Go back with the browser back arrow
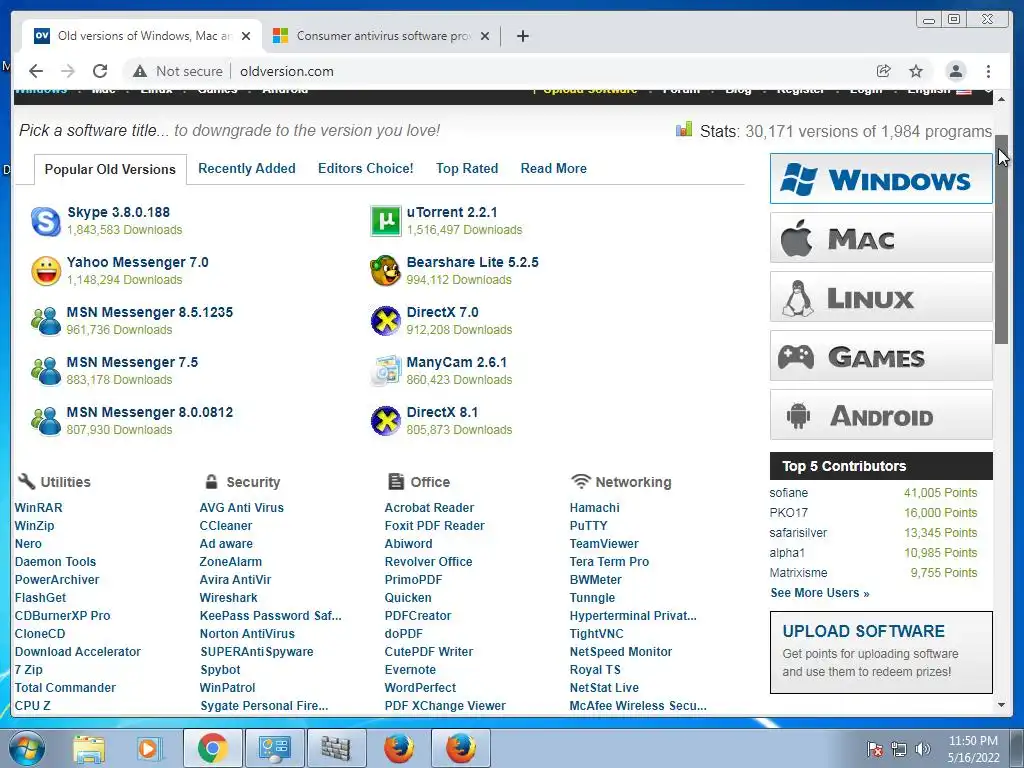This screenshot has height=768, width=1024. [36, 71]
